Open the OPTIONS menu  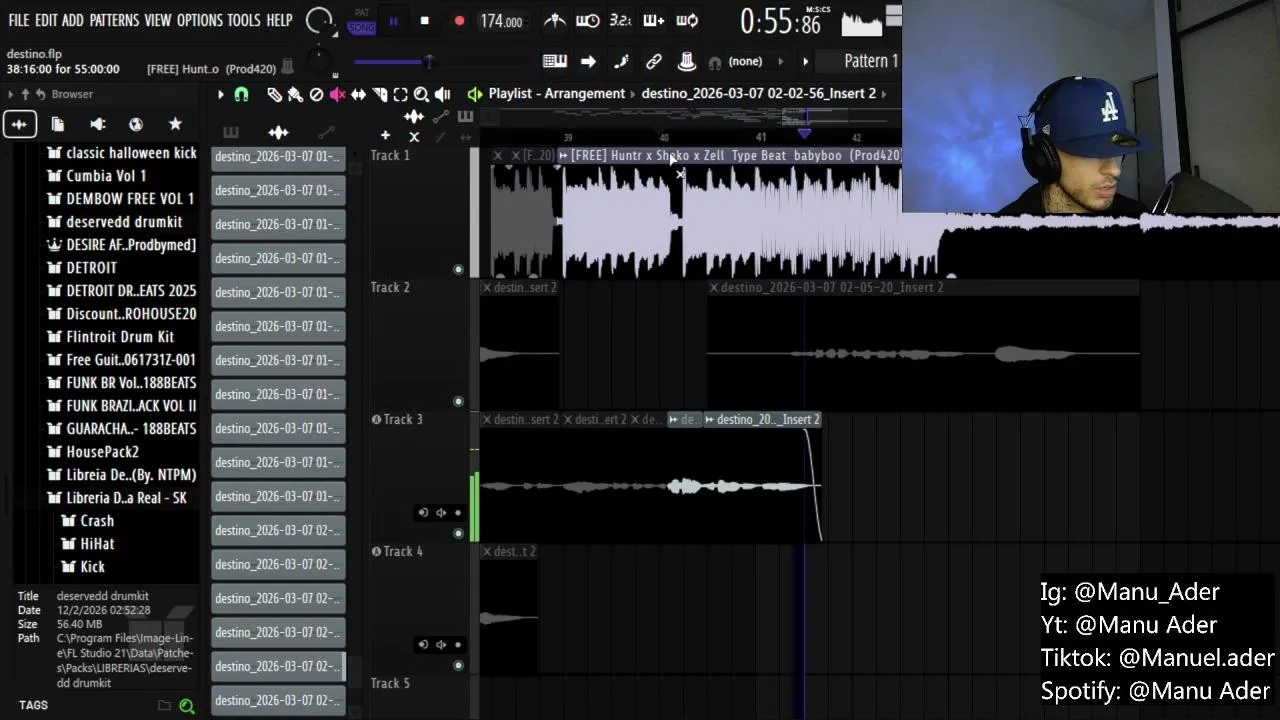pos(200,20)
